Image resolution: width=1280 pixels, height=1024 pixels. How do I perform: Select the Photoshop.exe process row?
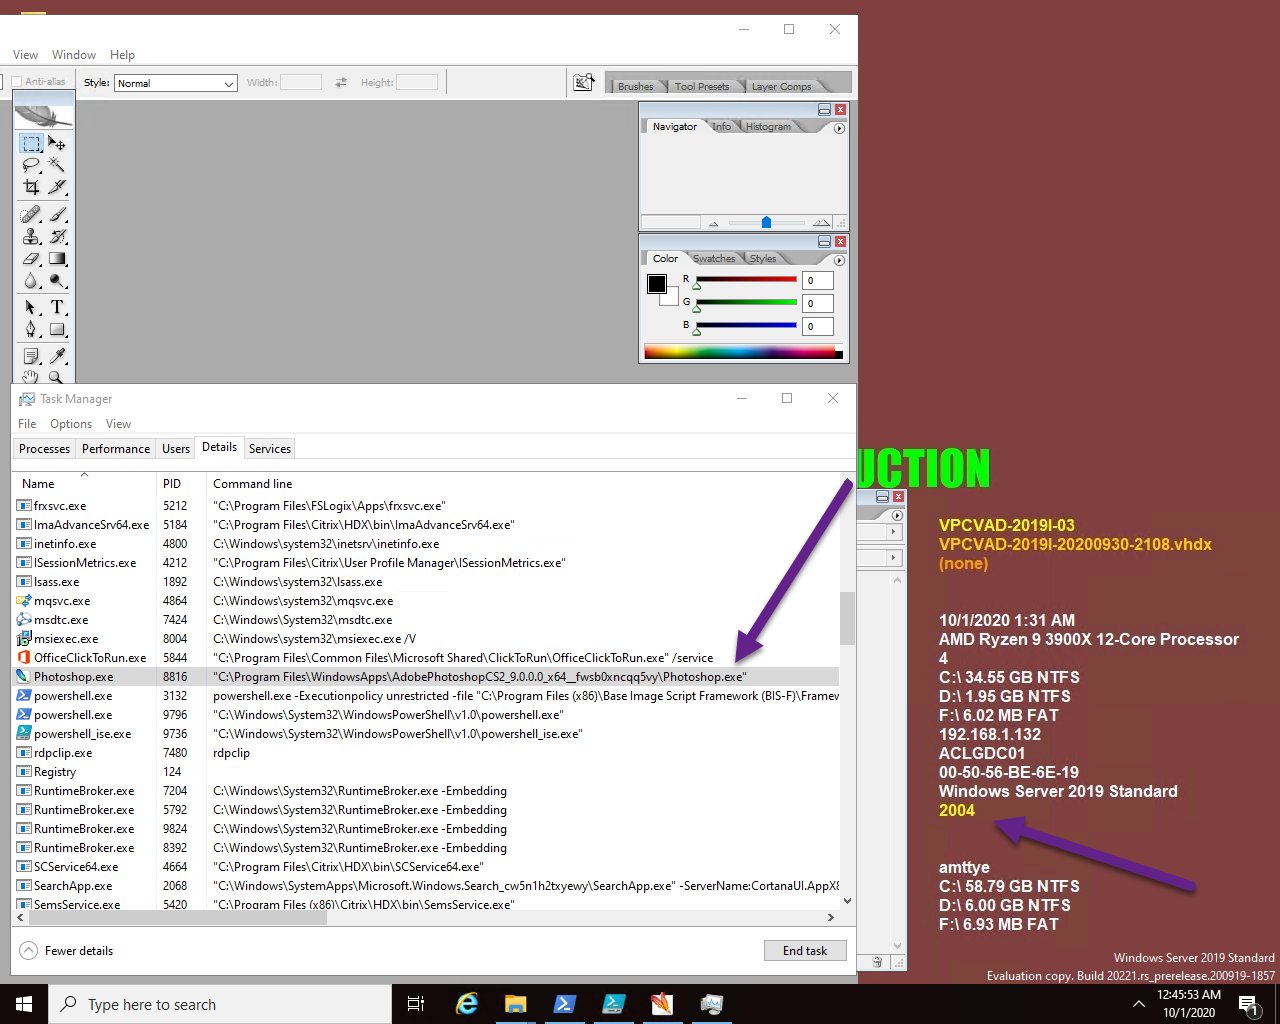426,677
